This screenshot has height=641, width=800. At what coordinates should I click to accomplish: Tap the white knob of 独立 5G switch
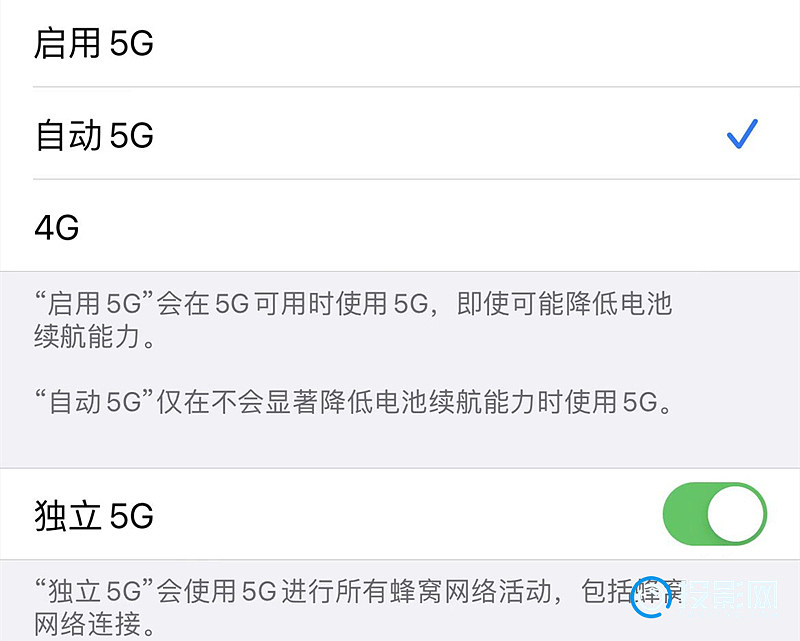tap(736, 515)
